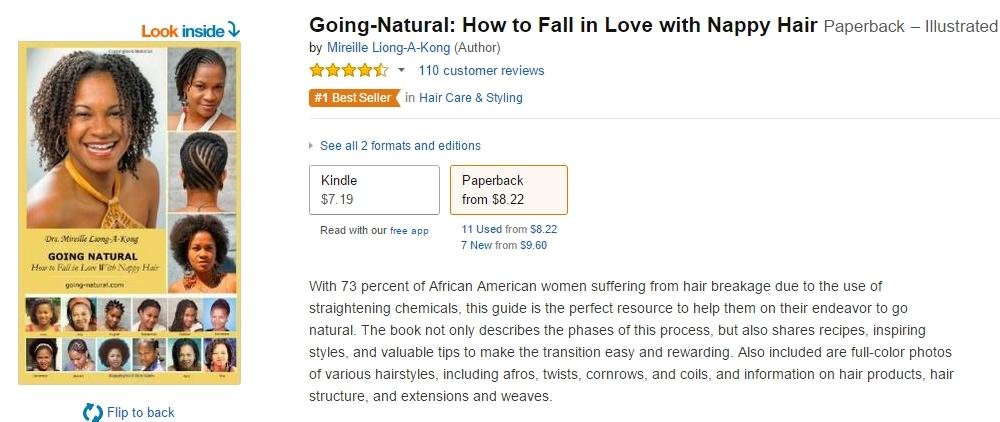Select the Kindle $7.19 format
Image resolution: width=1000 pixels, height=422 pixels.
coord(374,190)
